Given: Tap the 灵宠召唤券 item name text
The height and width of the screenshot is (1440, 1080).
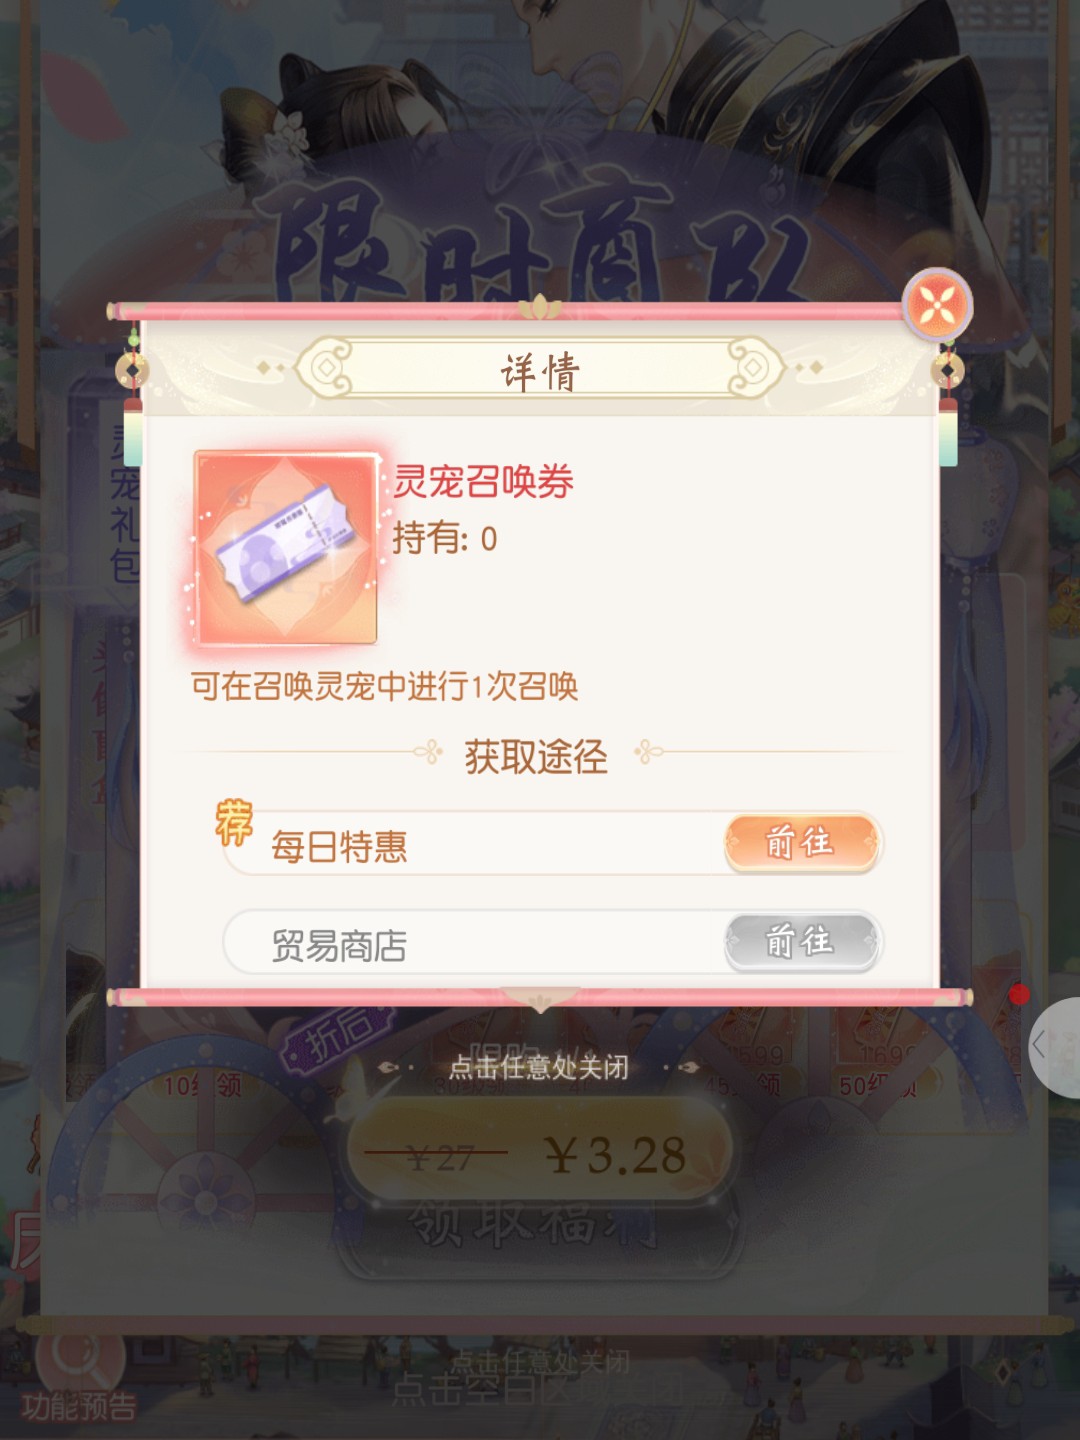Looking at the screenshot, I should (x=483, y=481).
